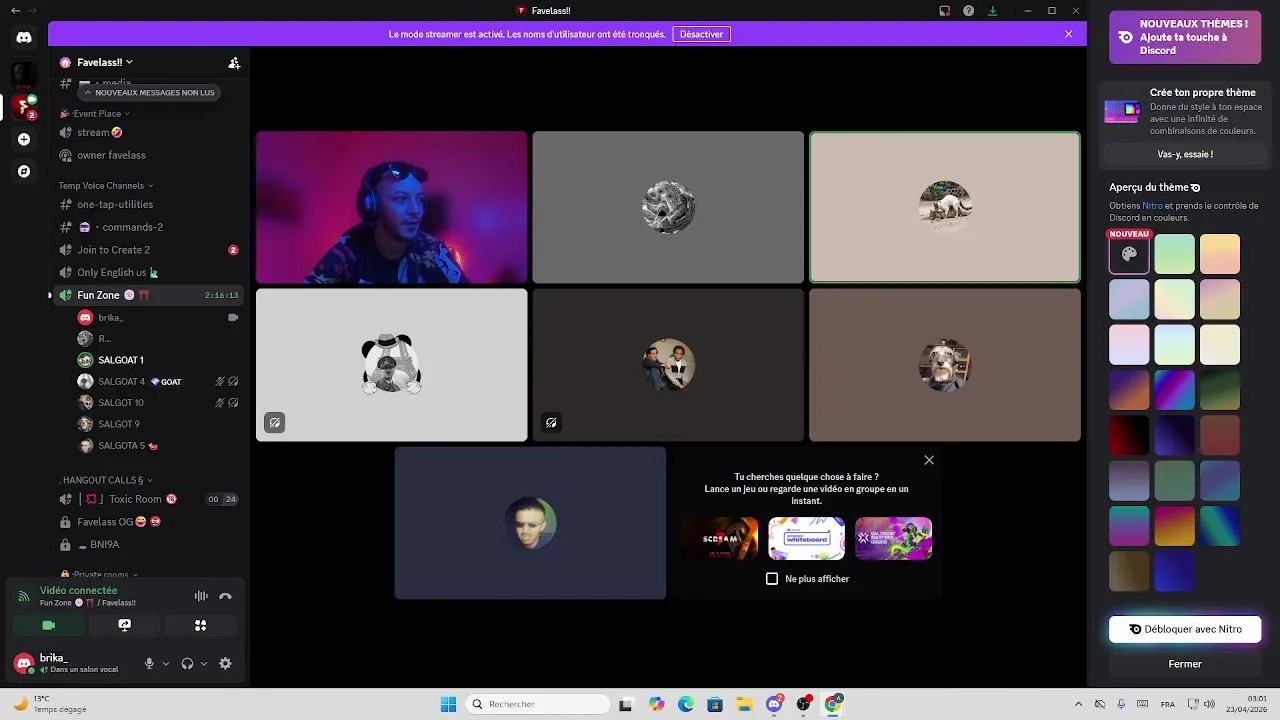Open custom theme palette swatch icon
The width and height of the screenshot is (1280, 720).
[1129, 254]
